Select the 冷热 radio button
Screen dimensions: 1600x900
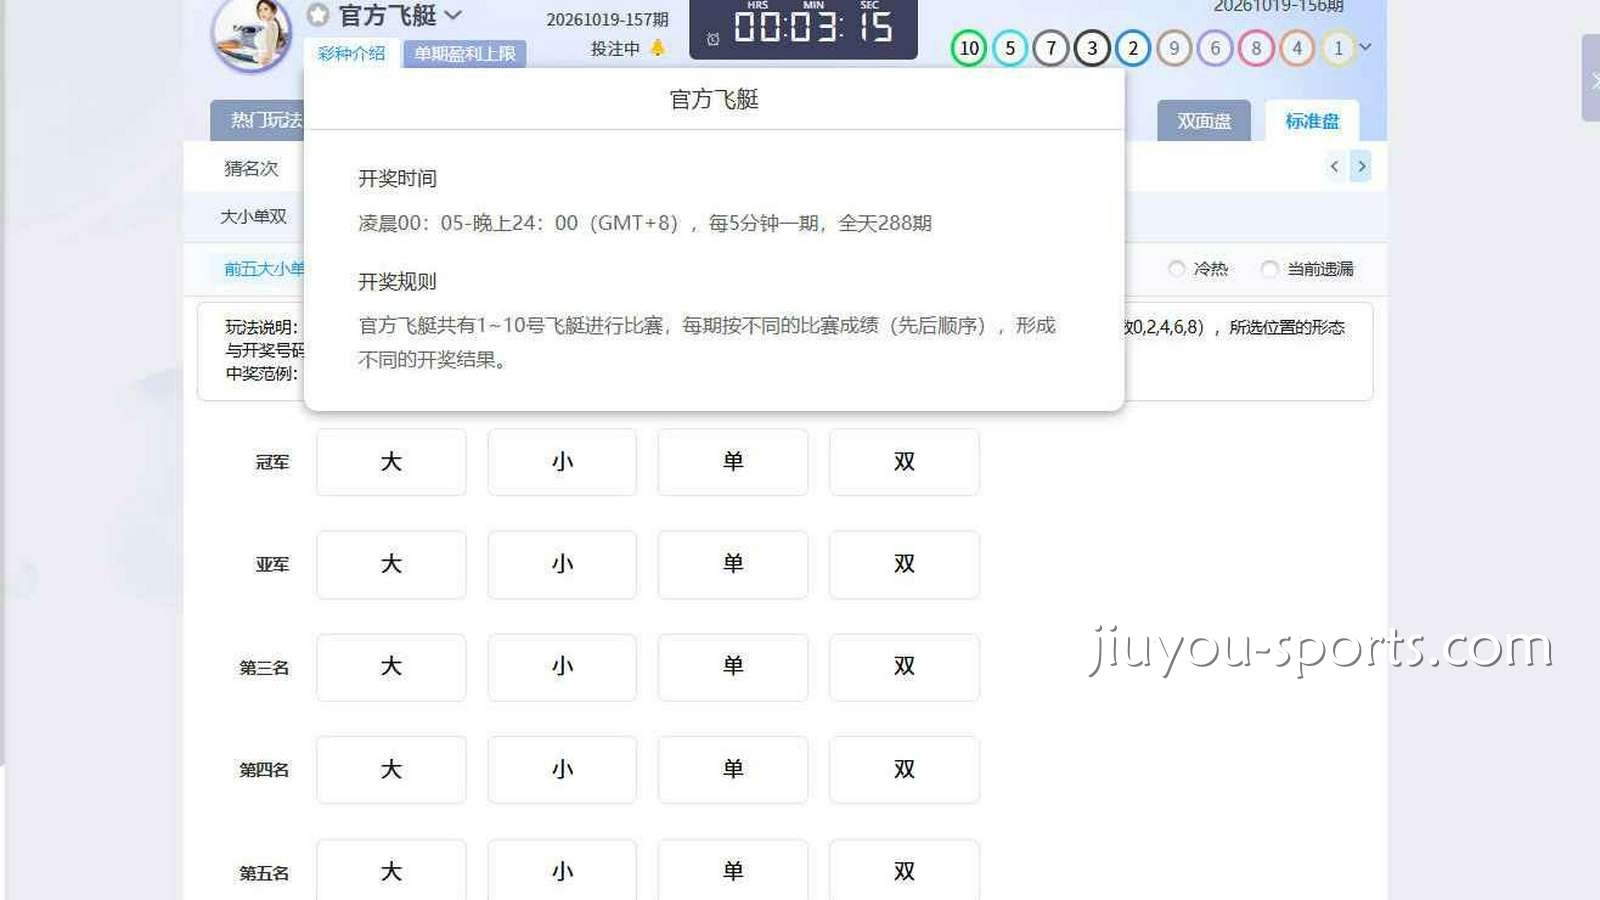pyautogui.click(x=1177, y=268)
